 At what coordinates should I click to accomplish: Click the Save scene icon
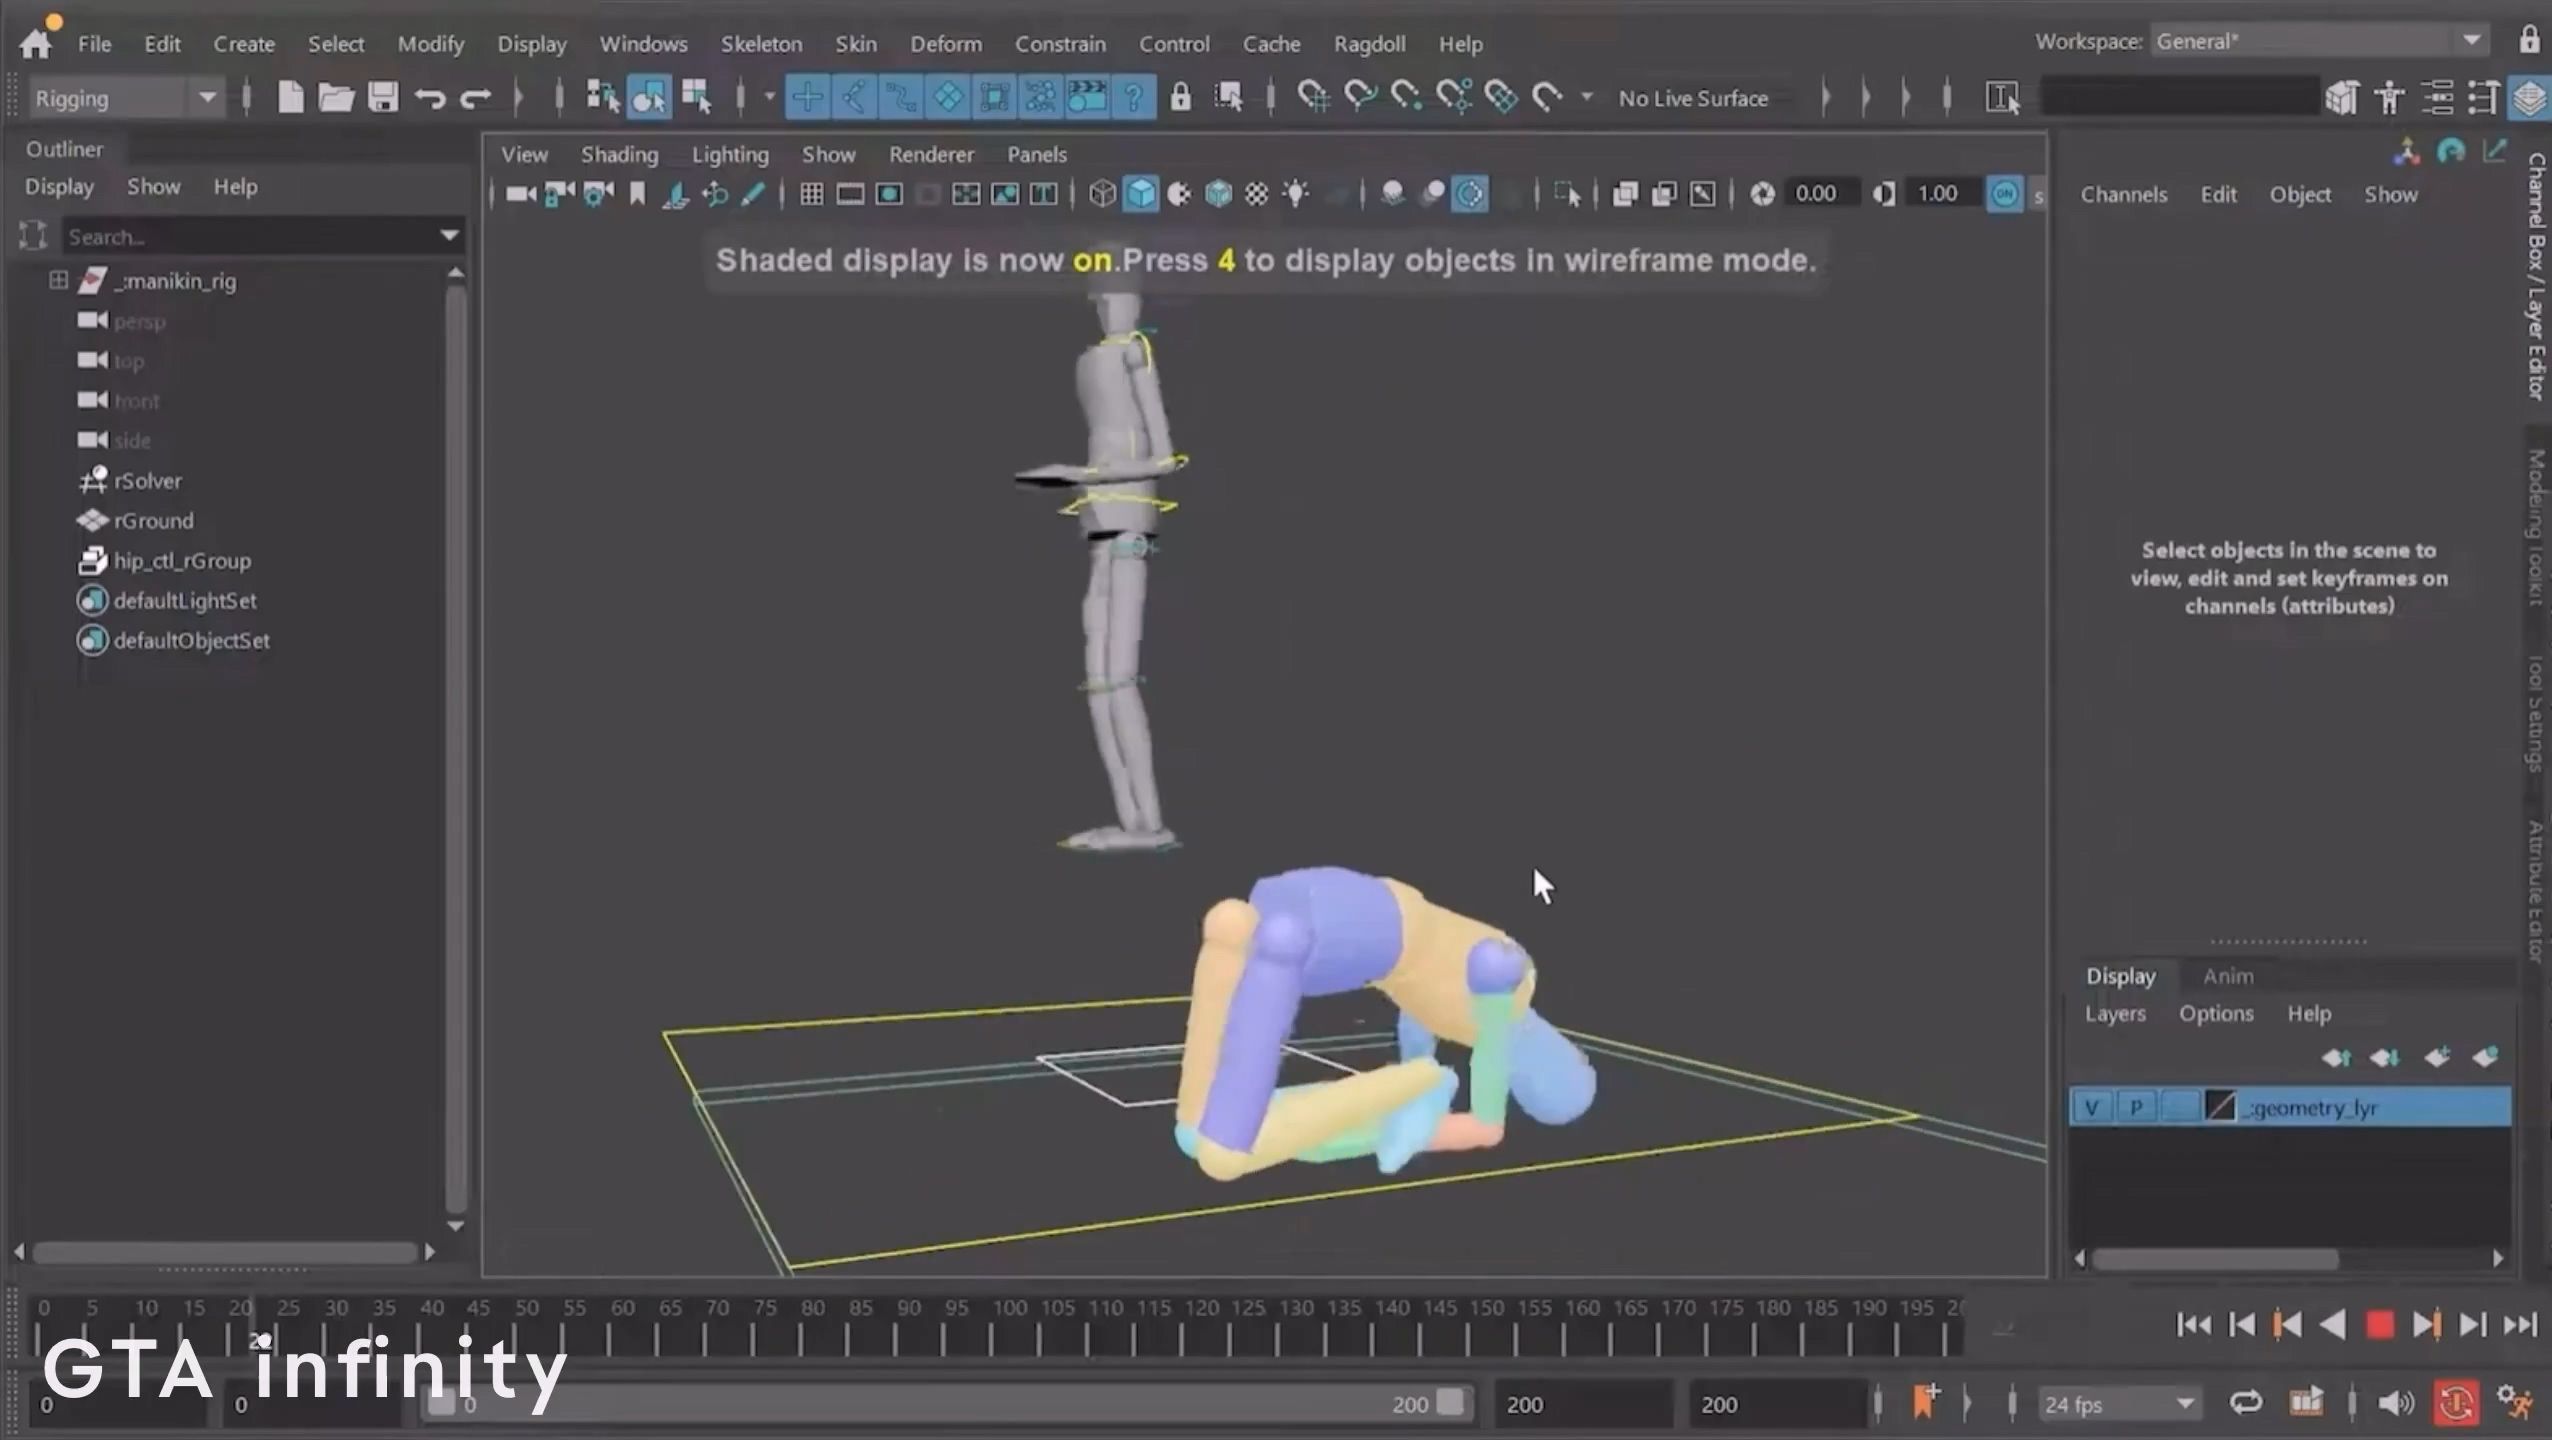point(383,98)
